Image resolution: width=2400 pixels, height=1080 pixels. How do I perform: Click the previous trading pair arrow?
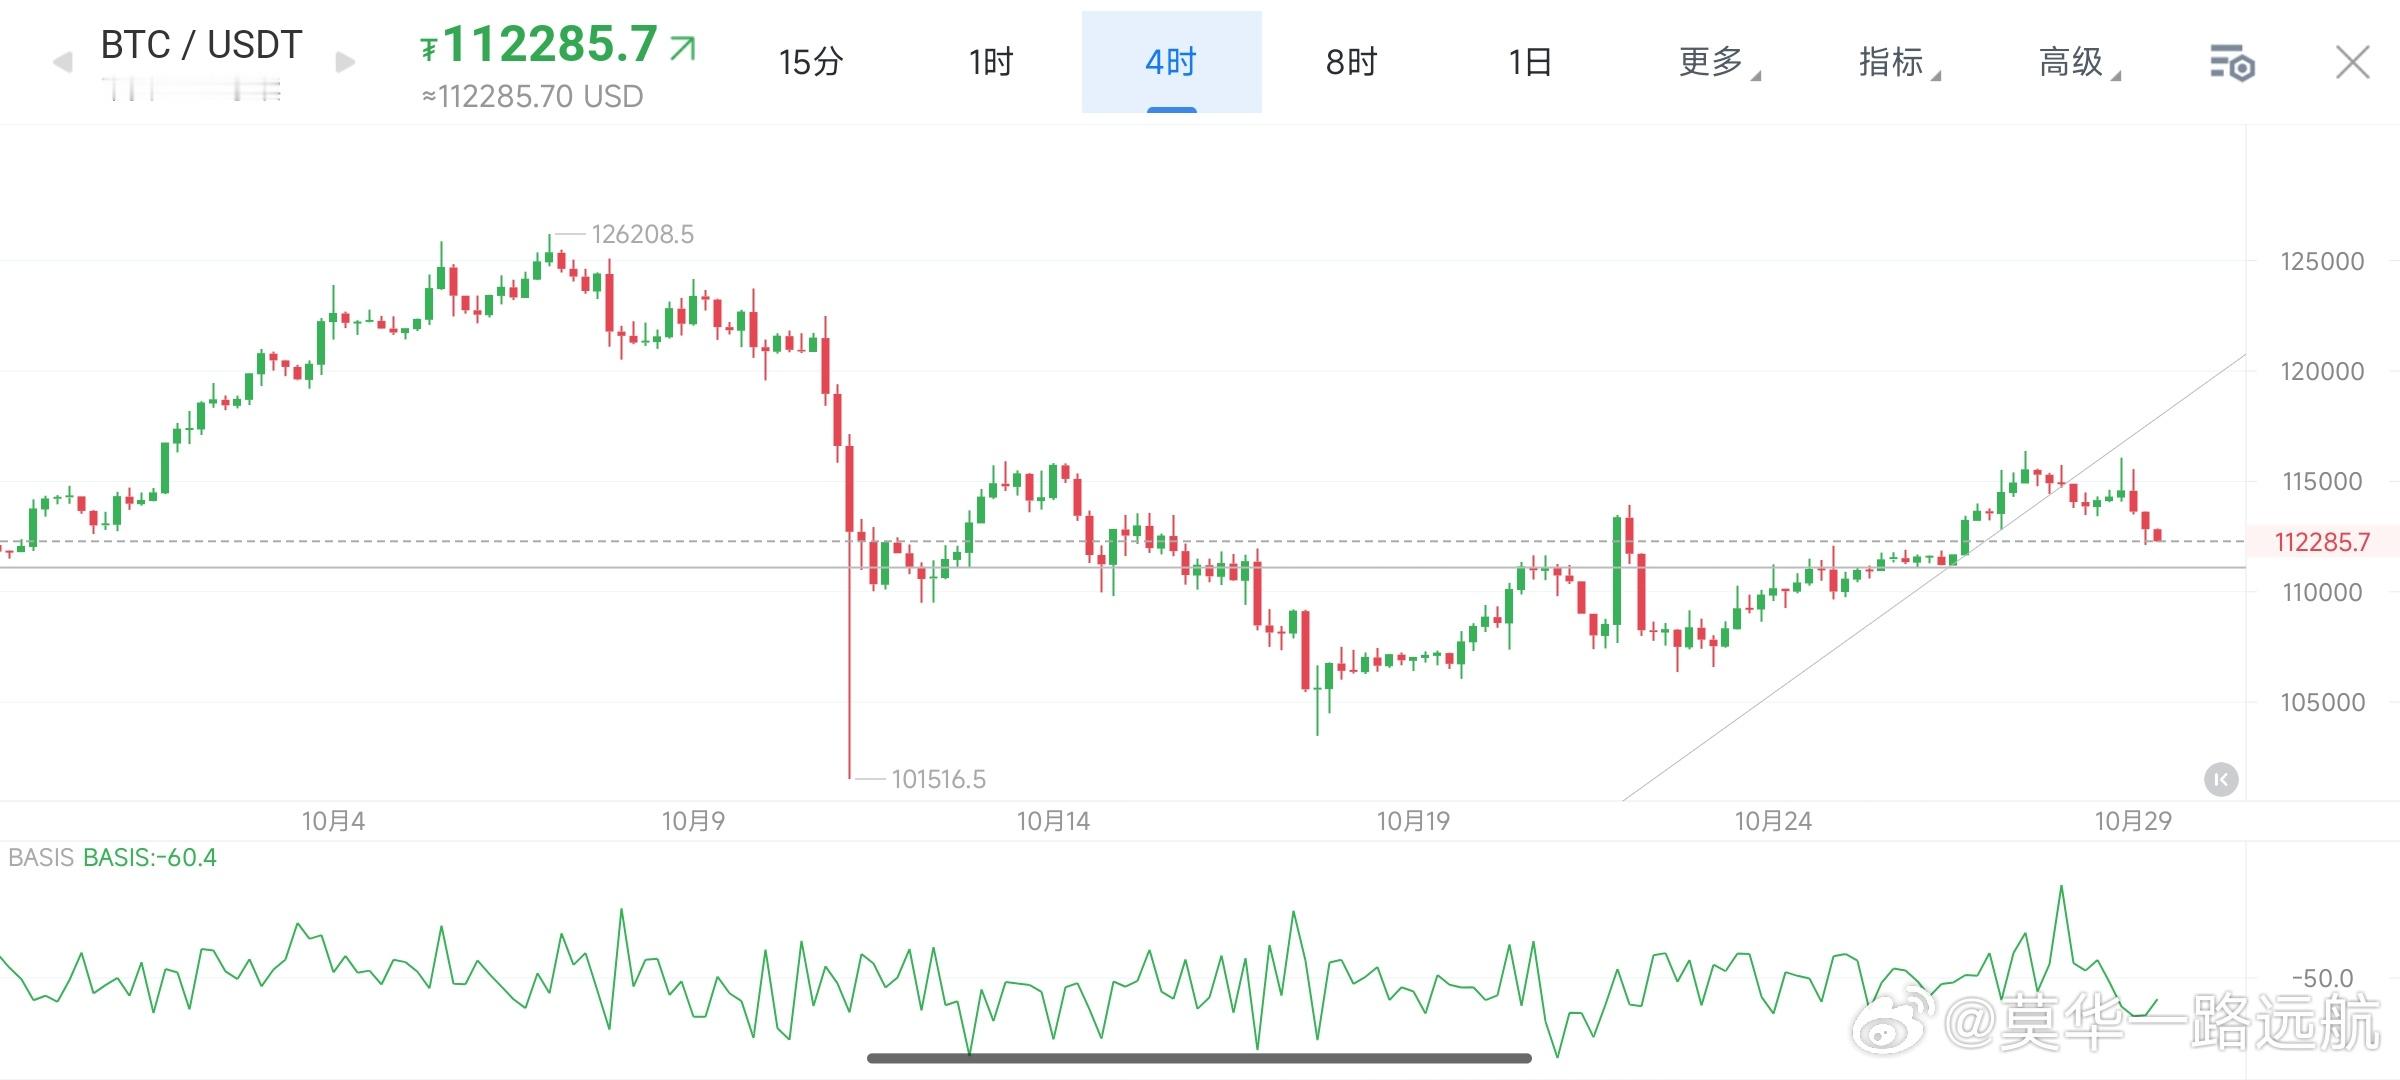click(62, 62)
